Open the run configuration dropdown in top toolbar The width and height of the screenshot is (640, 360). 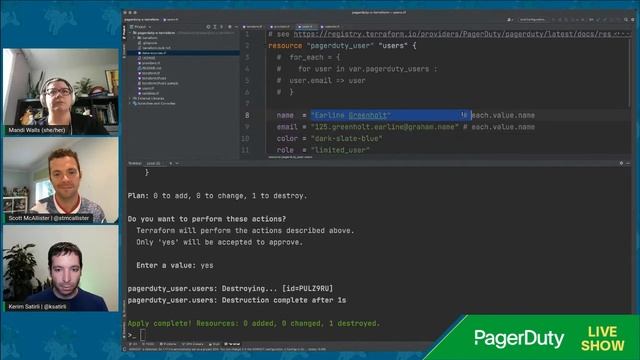[x=533, y=19]
